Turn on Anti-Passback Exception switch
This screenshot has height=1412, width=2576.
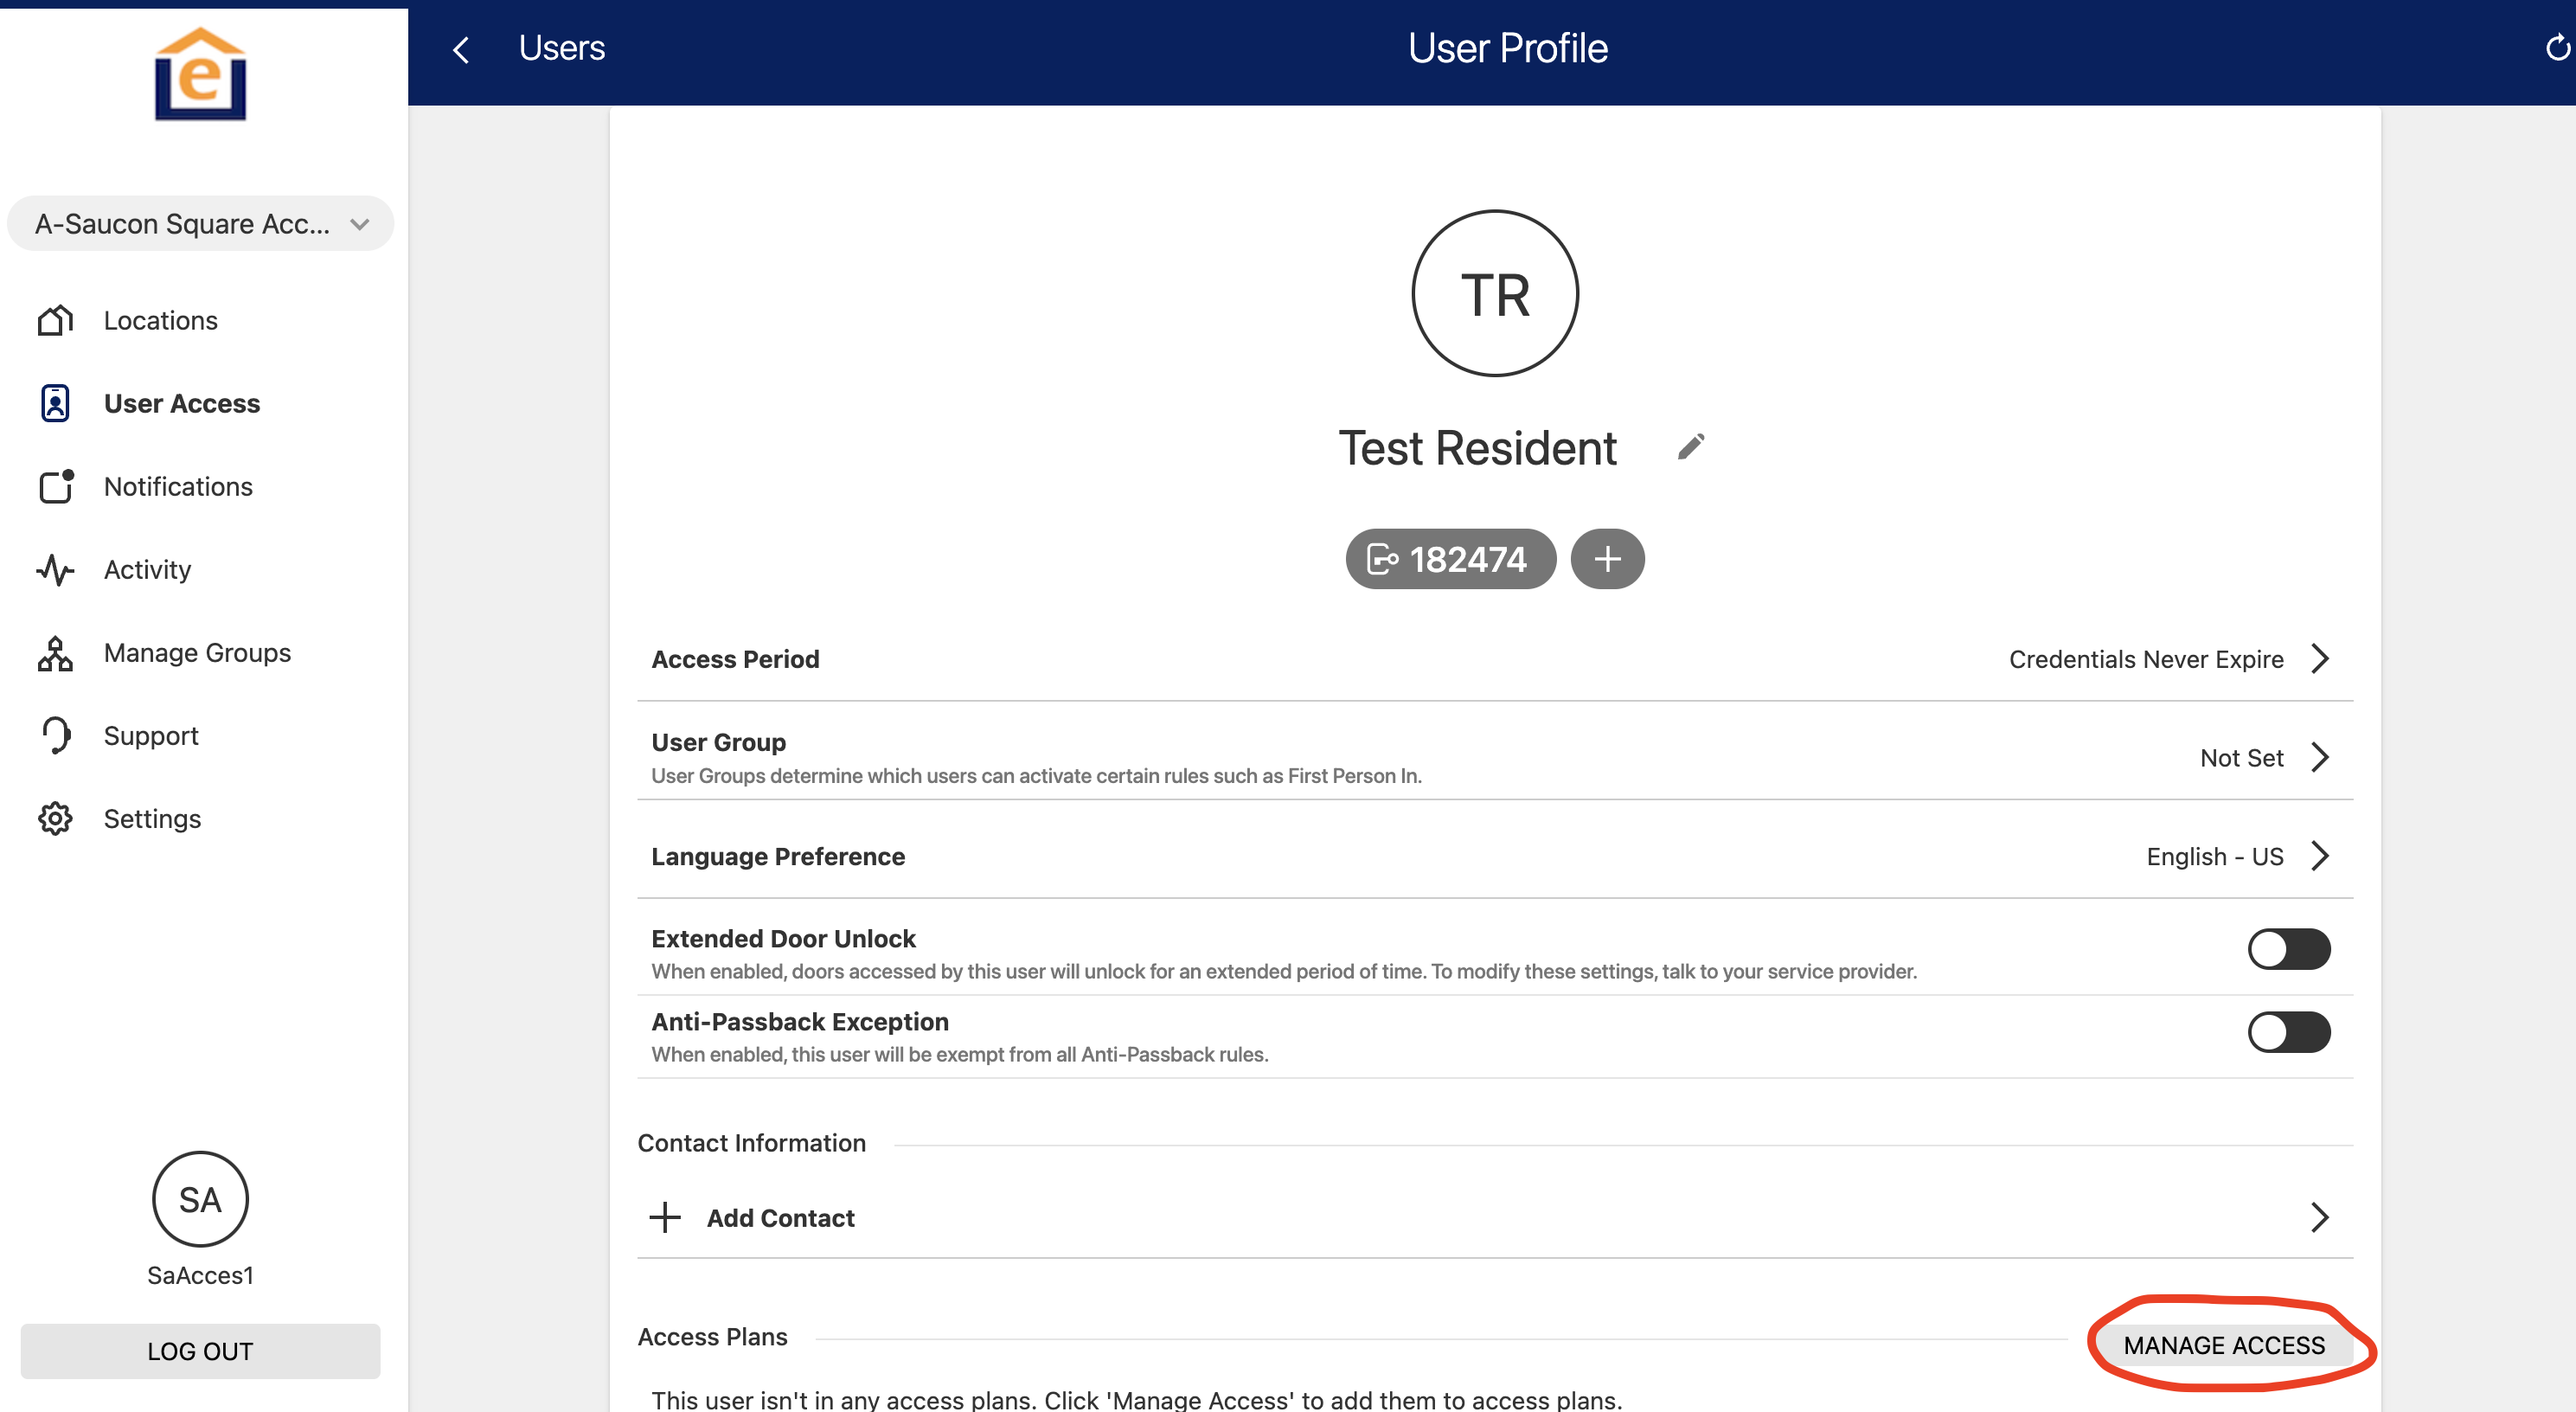2288,1032
